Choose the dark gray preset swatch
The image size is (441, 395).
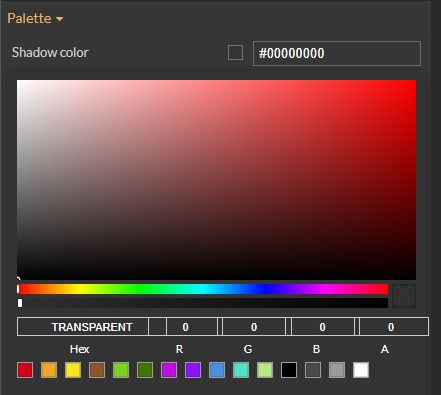click(313, 370)
